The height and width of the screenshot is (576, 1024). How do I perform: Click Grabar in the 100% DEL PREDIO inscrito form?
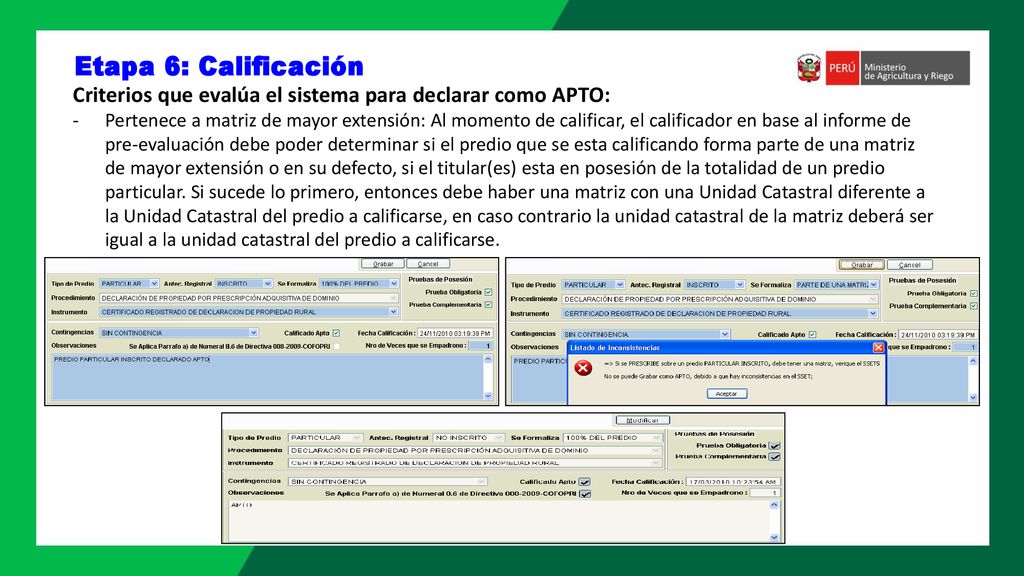[383, 264]
